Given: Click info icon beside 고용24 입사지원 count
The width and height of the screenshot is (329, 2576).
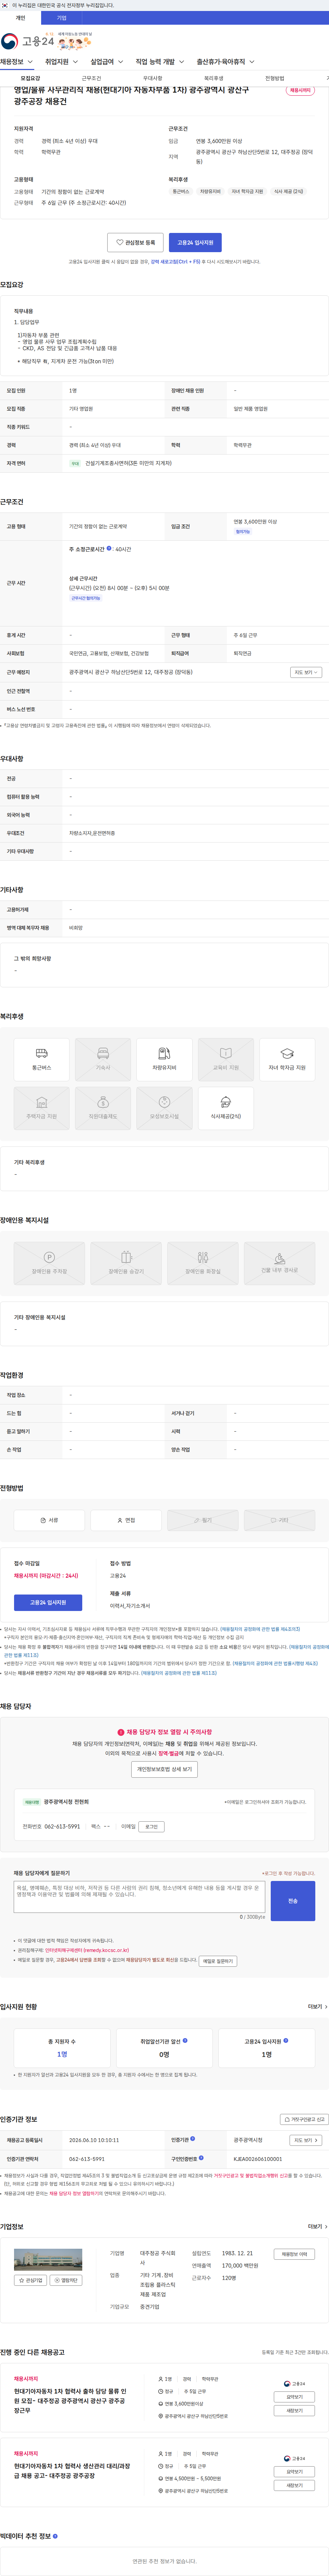Looking at the screenshot, I should coord(287,2040).
